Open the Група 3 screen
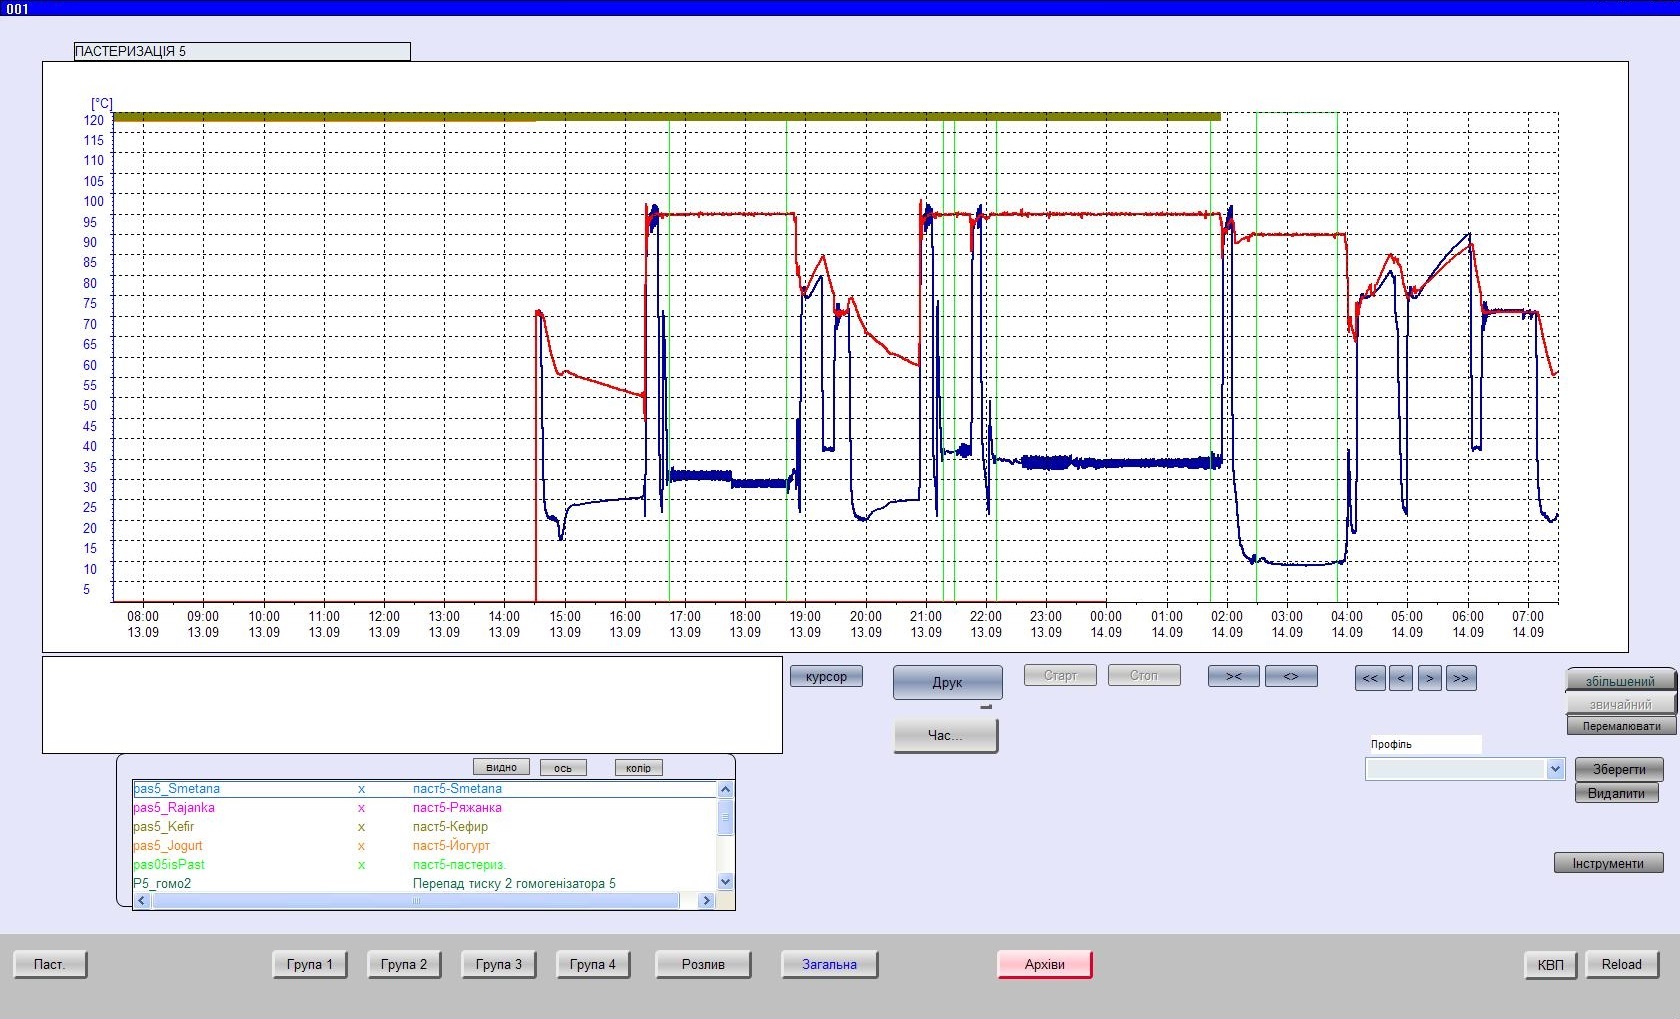 point(498,965)
